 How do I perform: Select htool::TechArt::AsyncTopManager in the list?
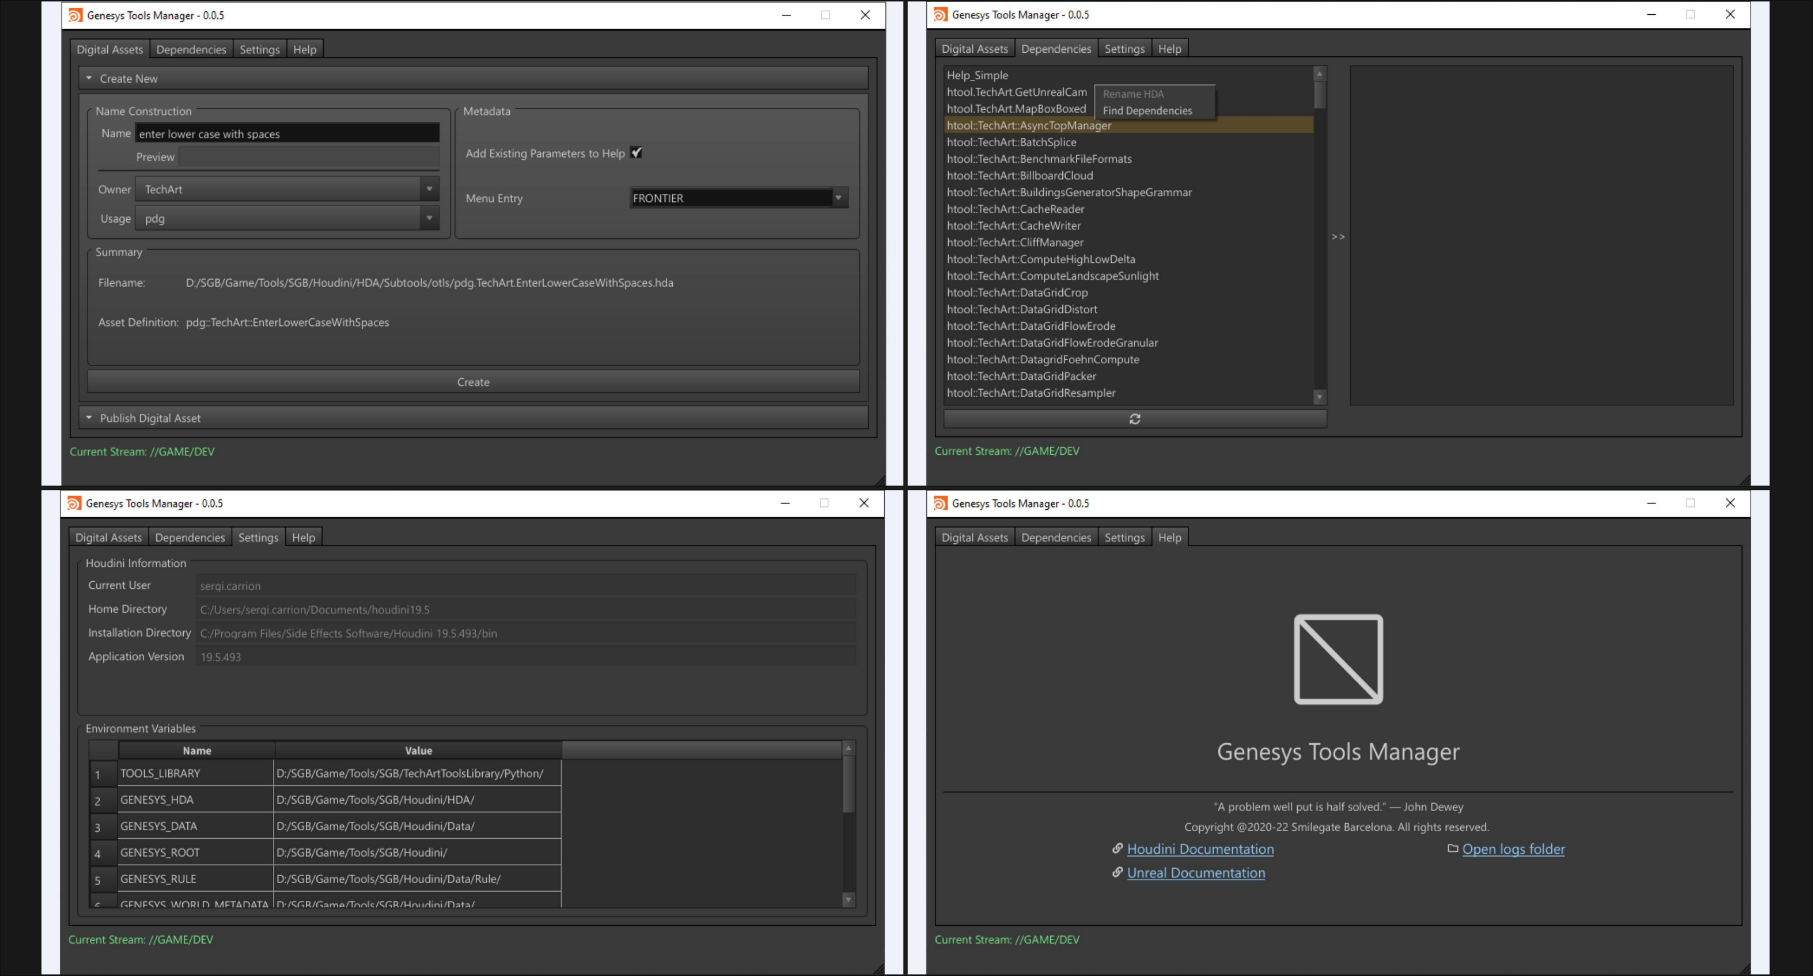[1129, 125]
